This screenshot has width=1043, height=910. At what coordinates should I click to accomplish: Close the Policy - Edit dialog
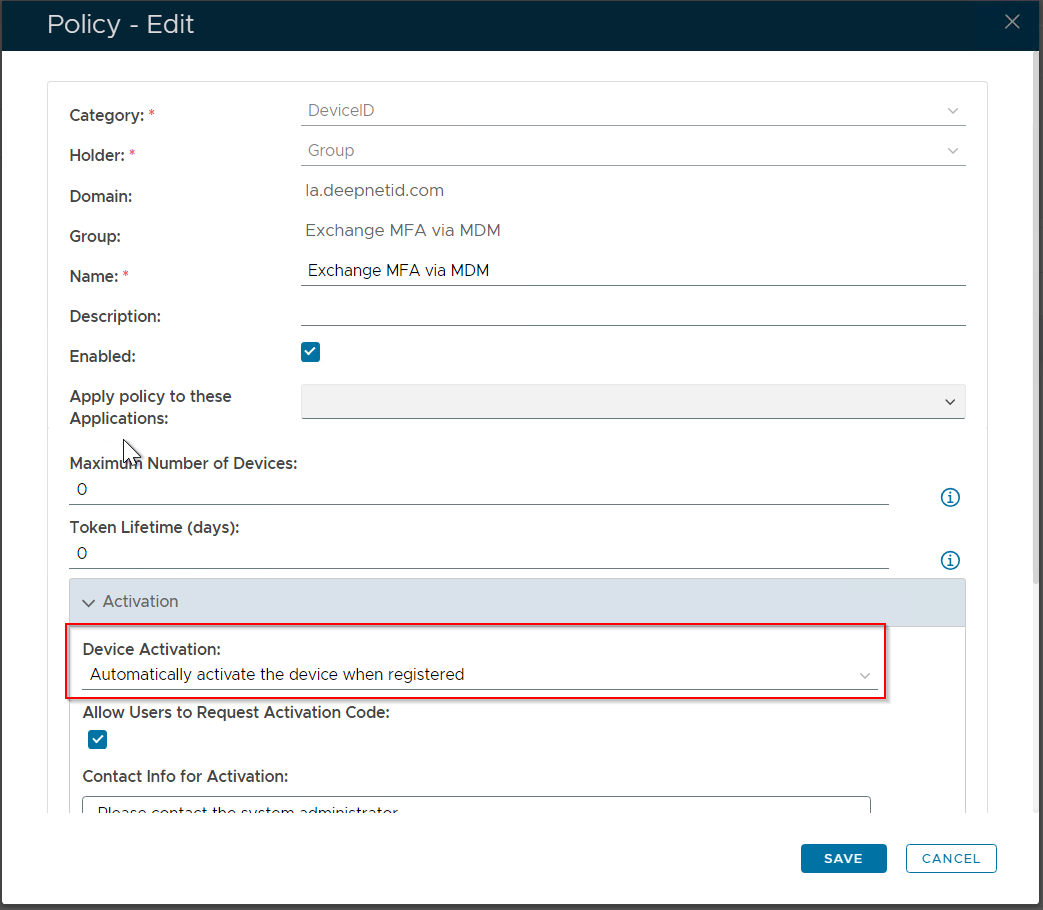pos(1012,22)
